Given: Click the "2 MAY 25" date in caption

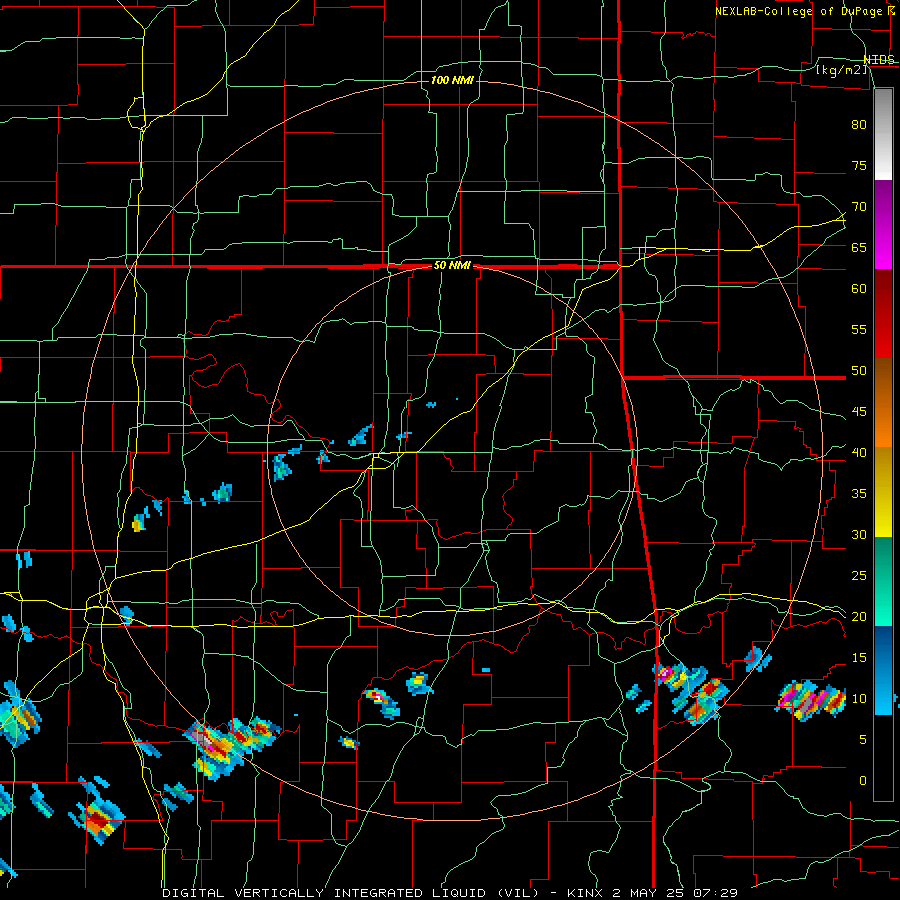Looking at the screenshot, I should [x=649, y=893].
